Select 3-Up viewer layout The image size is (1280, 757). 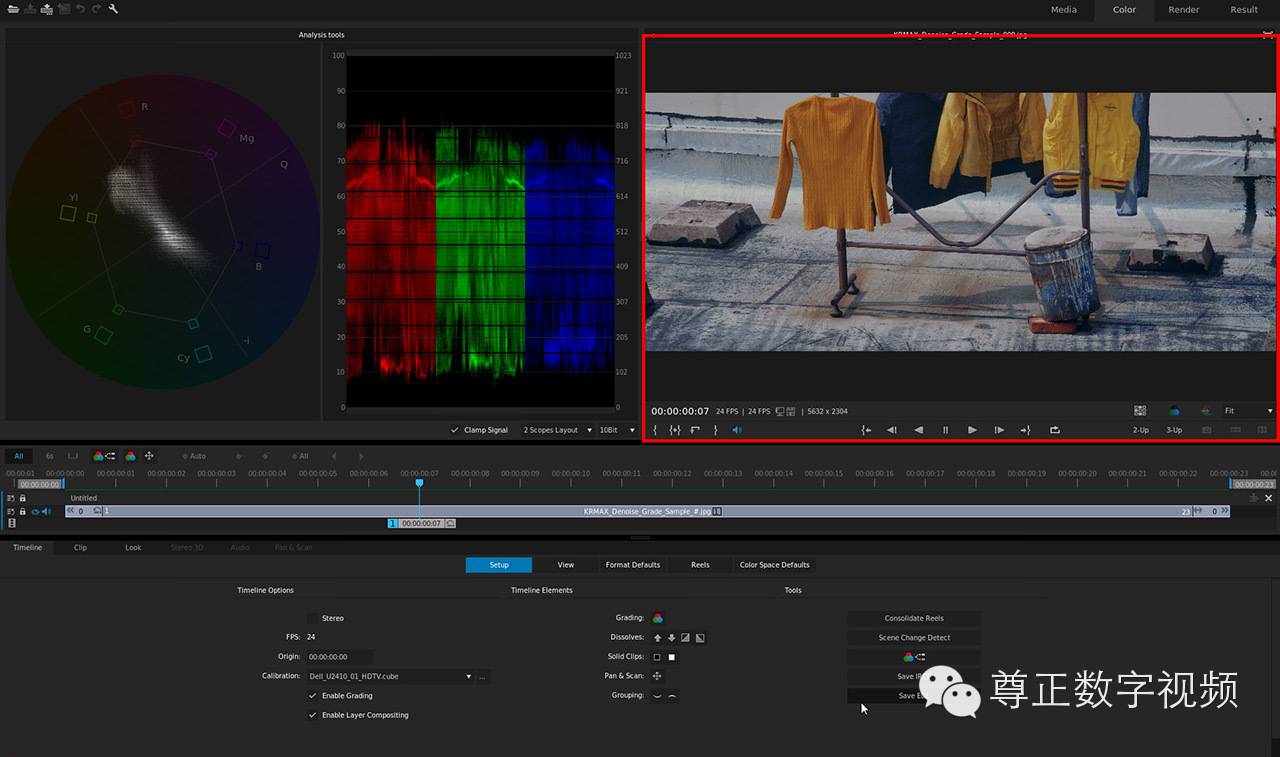coord(1174,430)
